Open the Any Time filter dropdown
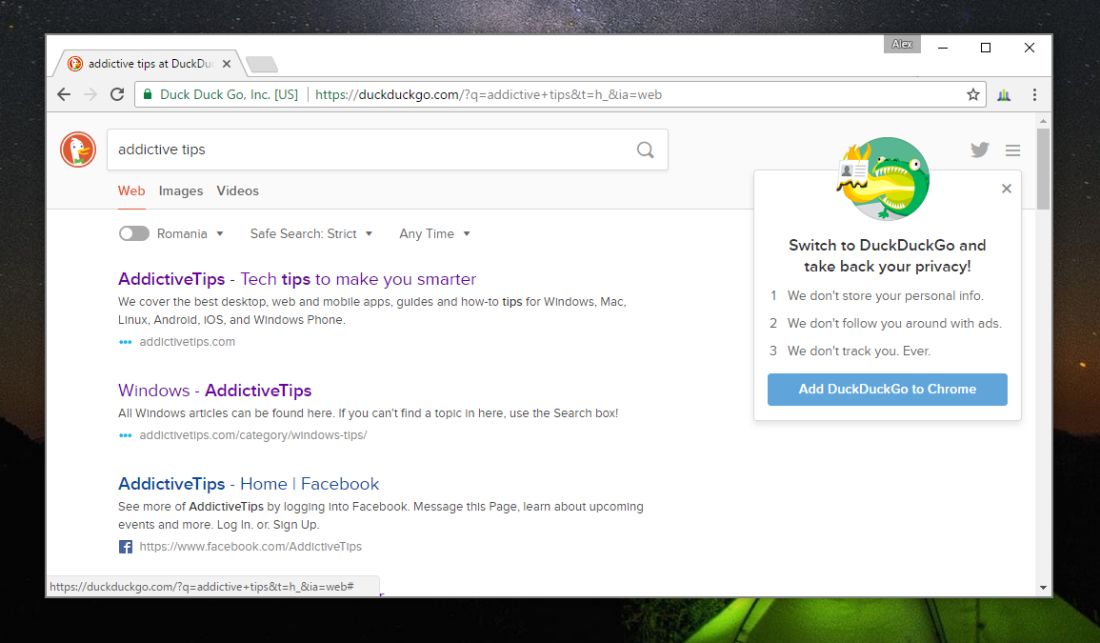Viewport: 1100px width, 643px height. coord(434,233)
